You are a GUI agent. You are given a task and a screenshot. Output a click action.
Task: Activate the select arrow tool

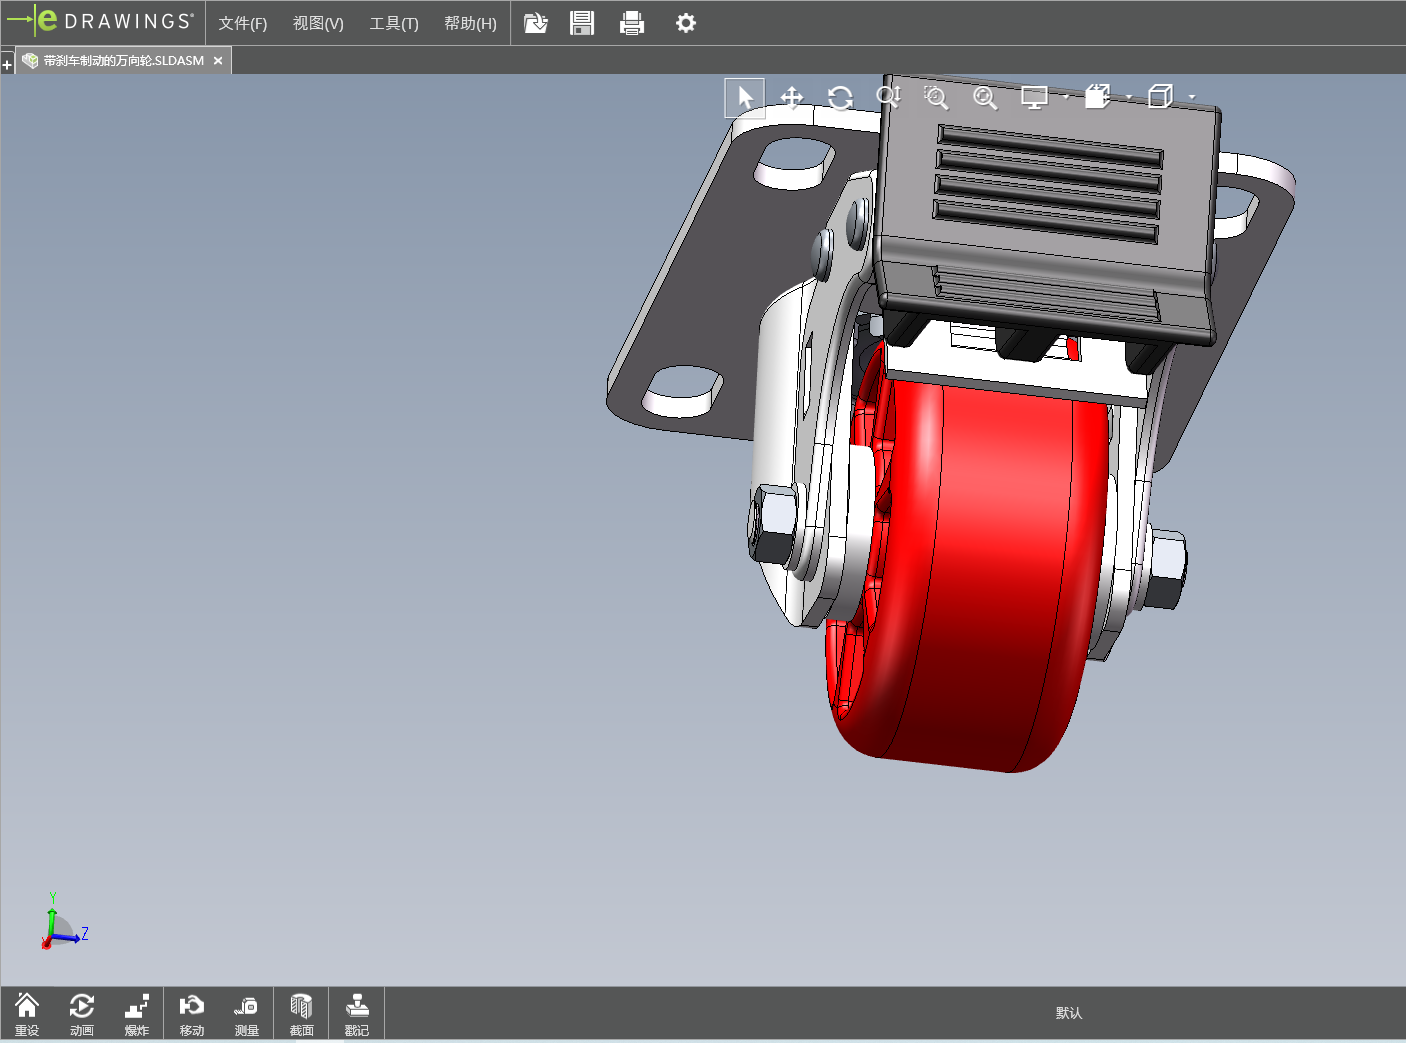pyautogui.click(x=745, y=98)
